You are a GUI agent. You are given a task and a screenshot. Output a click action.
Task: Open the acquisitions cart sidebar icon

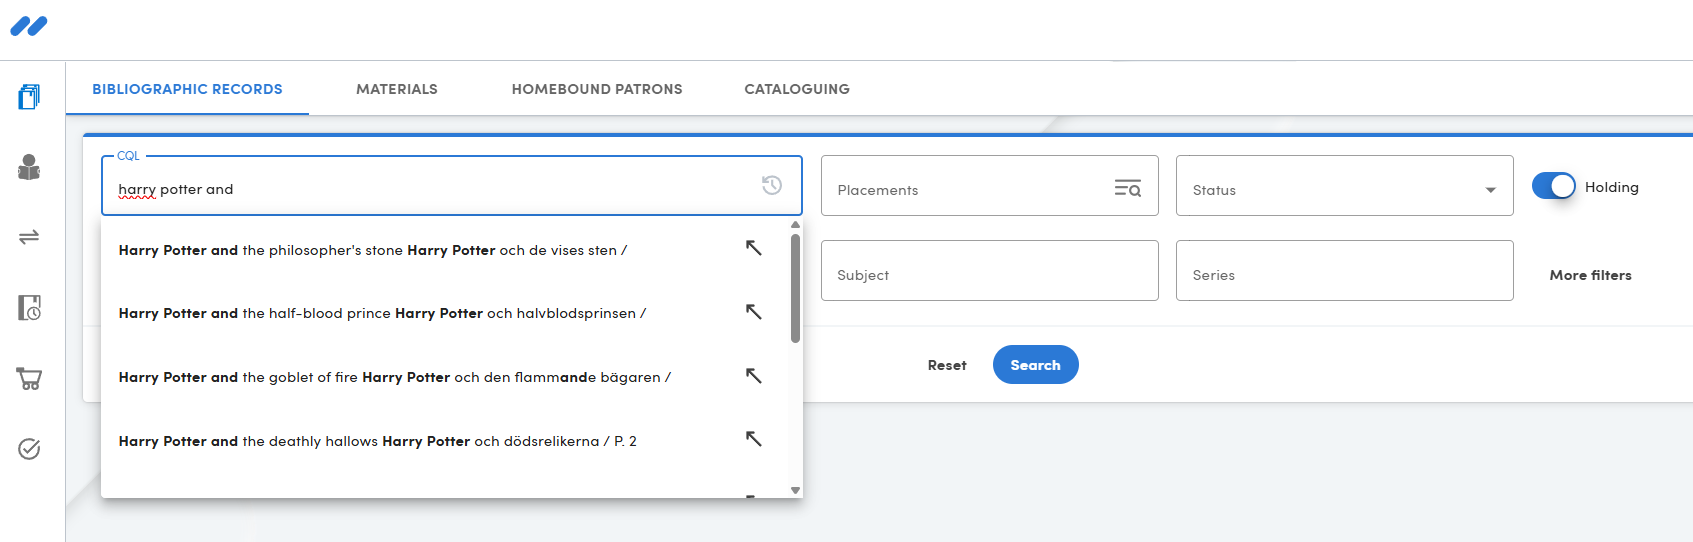29,378
